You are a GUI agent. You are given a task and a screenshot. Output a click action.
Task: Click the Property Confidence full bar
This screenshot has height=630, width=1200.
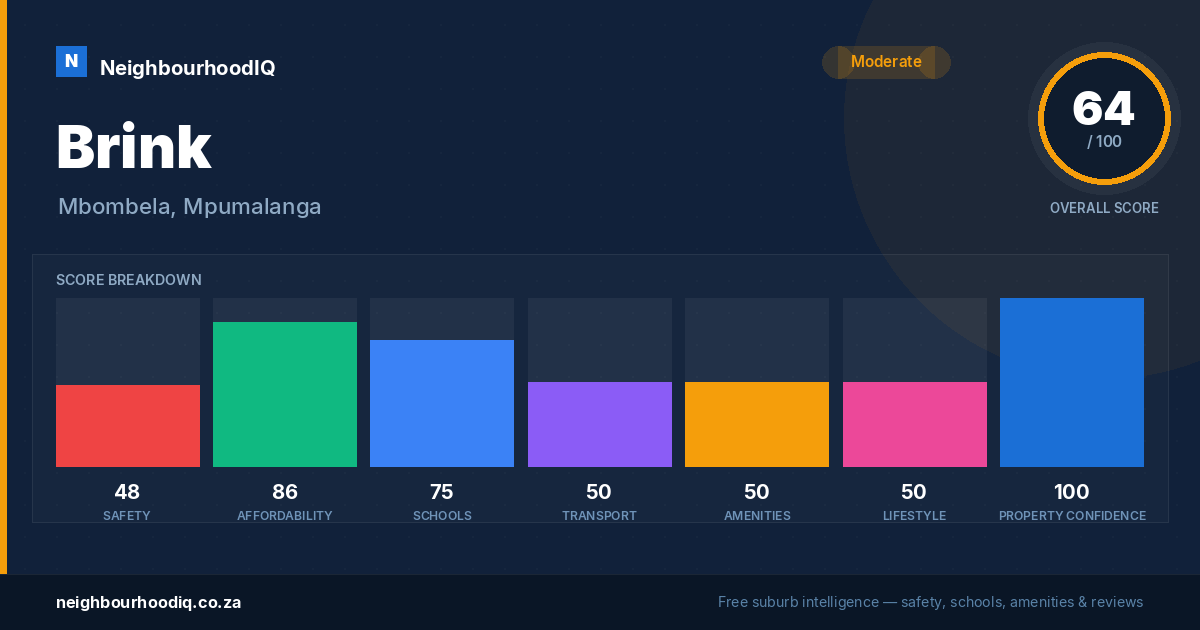(1072, 382)
